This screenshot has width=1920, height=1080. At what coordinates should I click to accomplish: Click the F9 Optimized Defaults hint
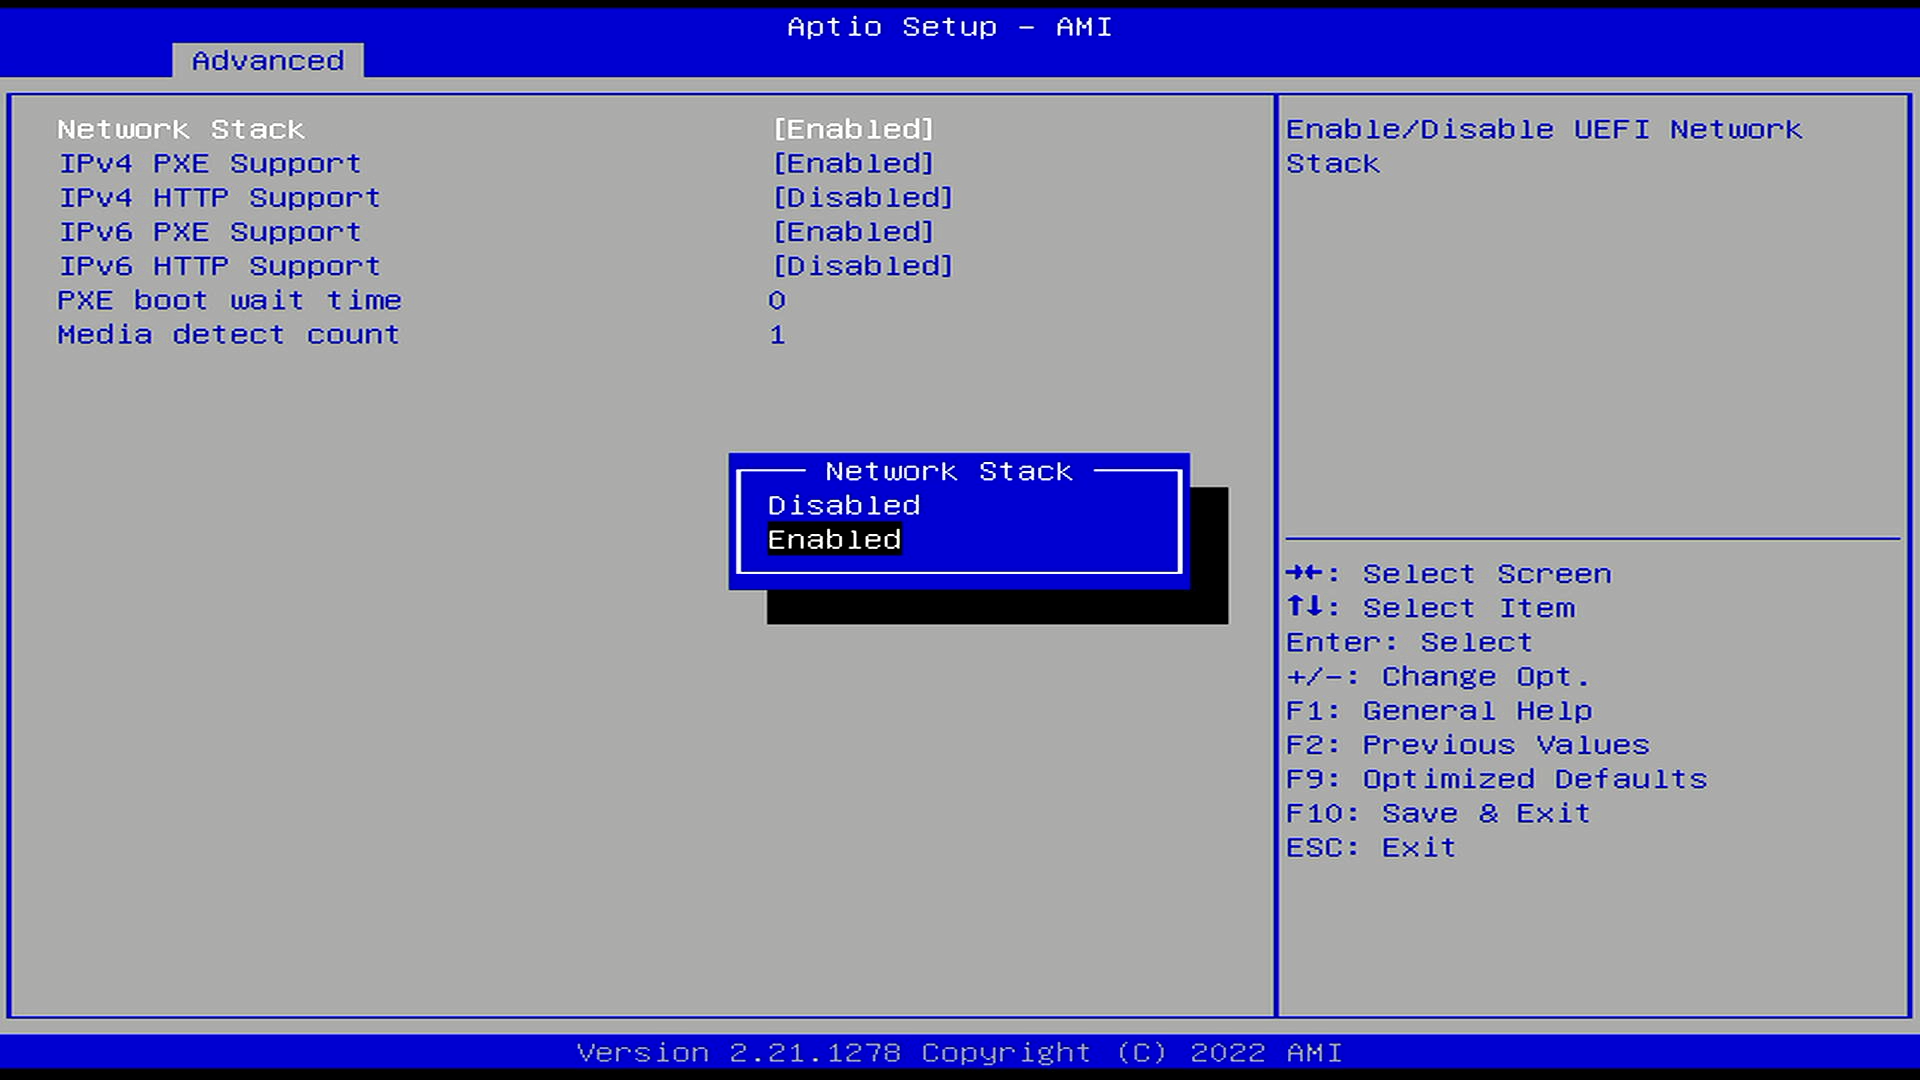point(1496,779)
